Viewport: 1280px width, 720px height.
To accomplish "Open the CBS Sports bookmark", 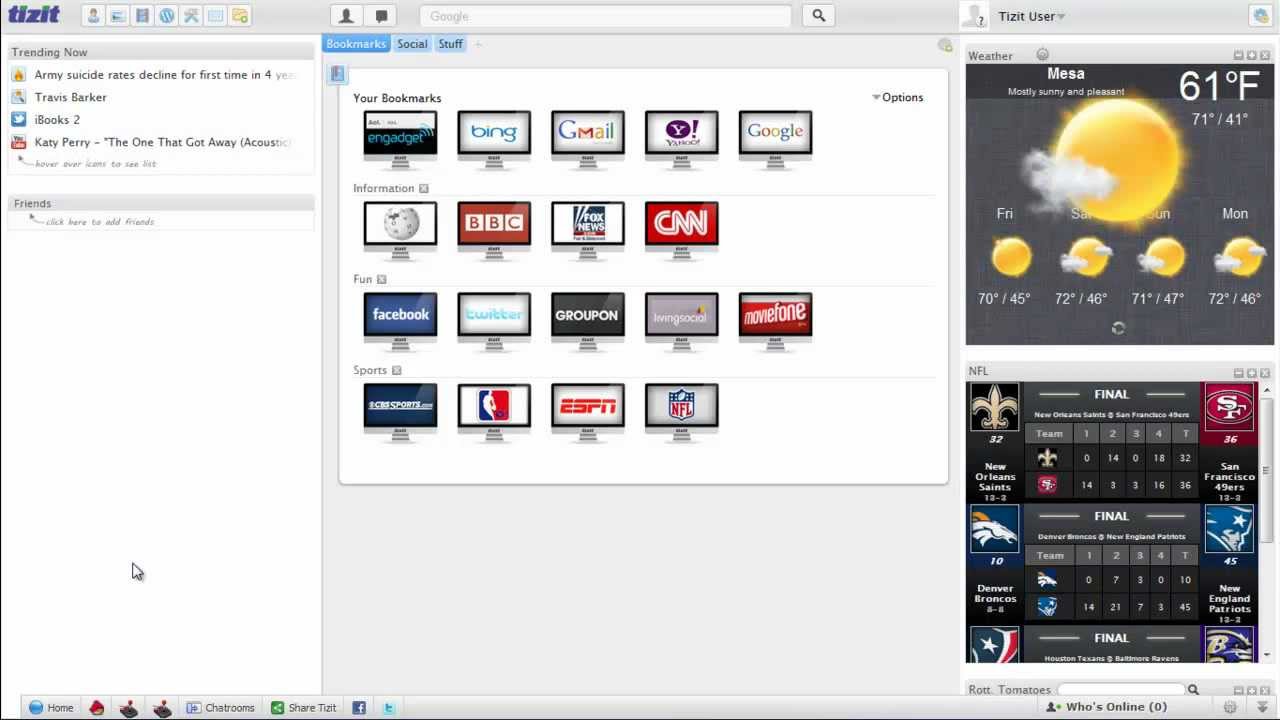I will click(400, 412).
